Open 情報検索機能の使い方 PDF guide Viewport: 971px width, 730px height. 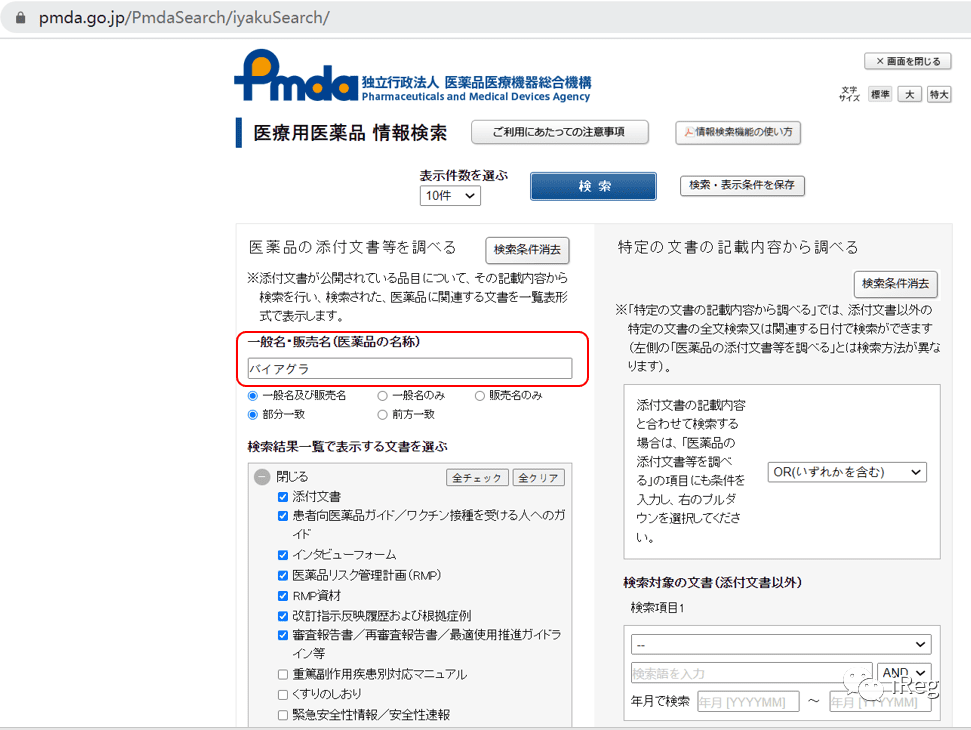pyautogui.click(x=738, y=132)
